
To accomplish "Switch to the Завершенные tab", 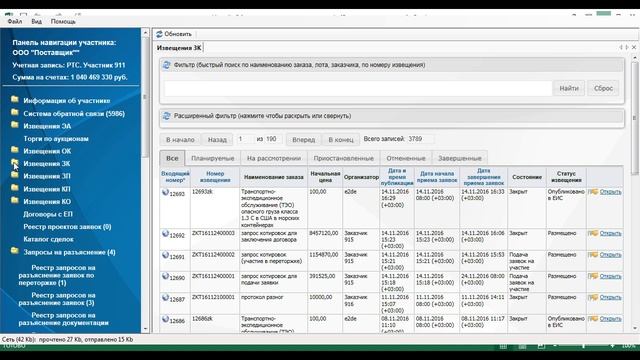I will pyautogui.click(x=460, y=158).
